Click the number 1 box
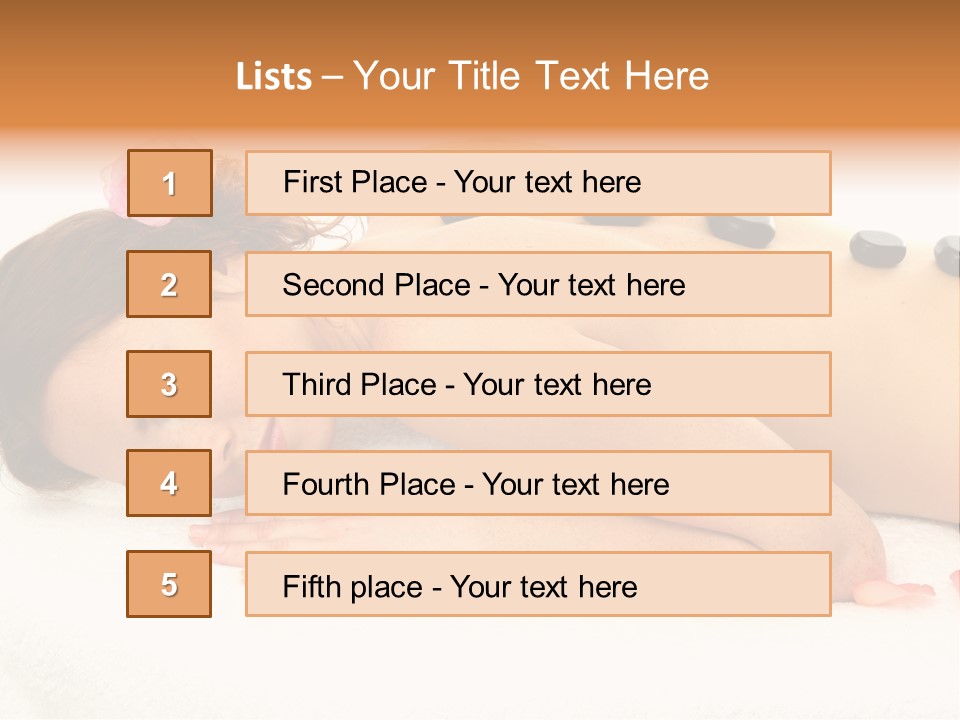 [169, 183]
